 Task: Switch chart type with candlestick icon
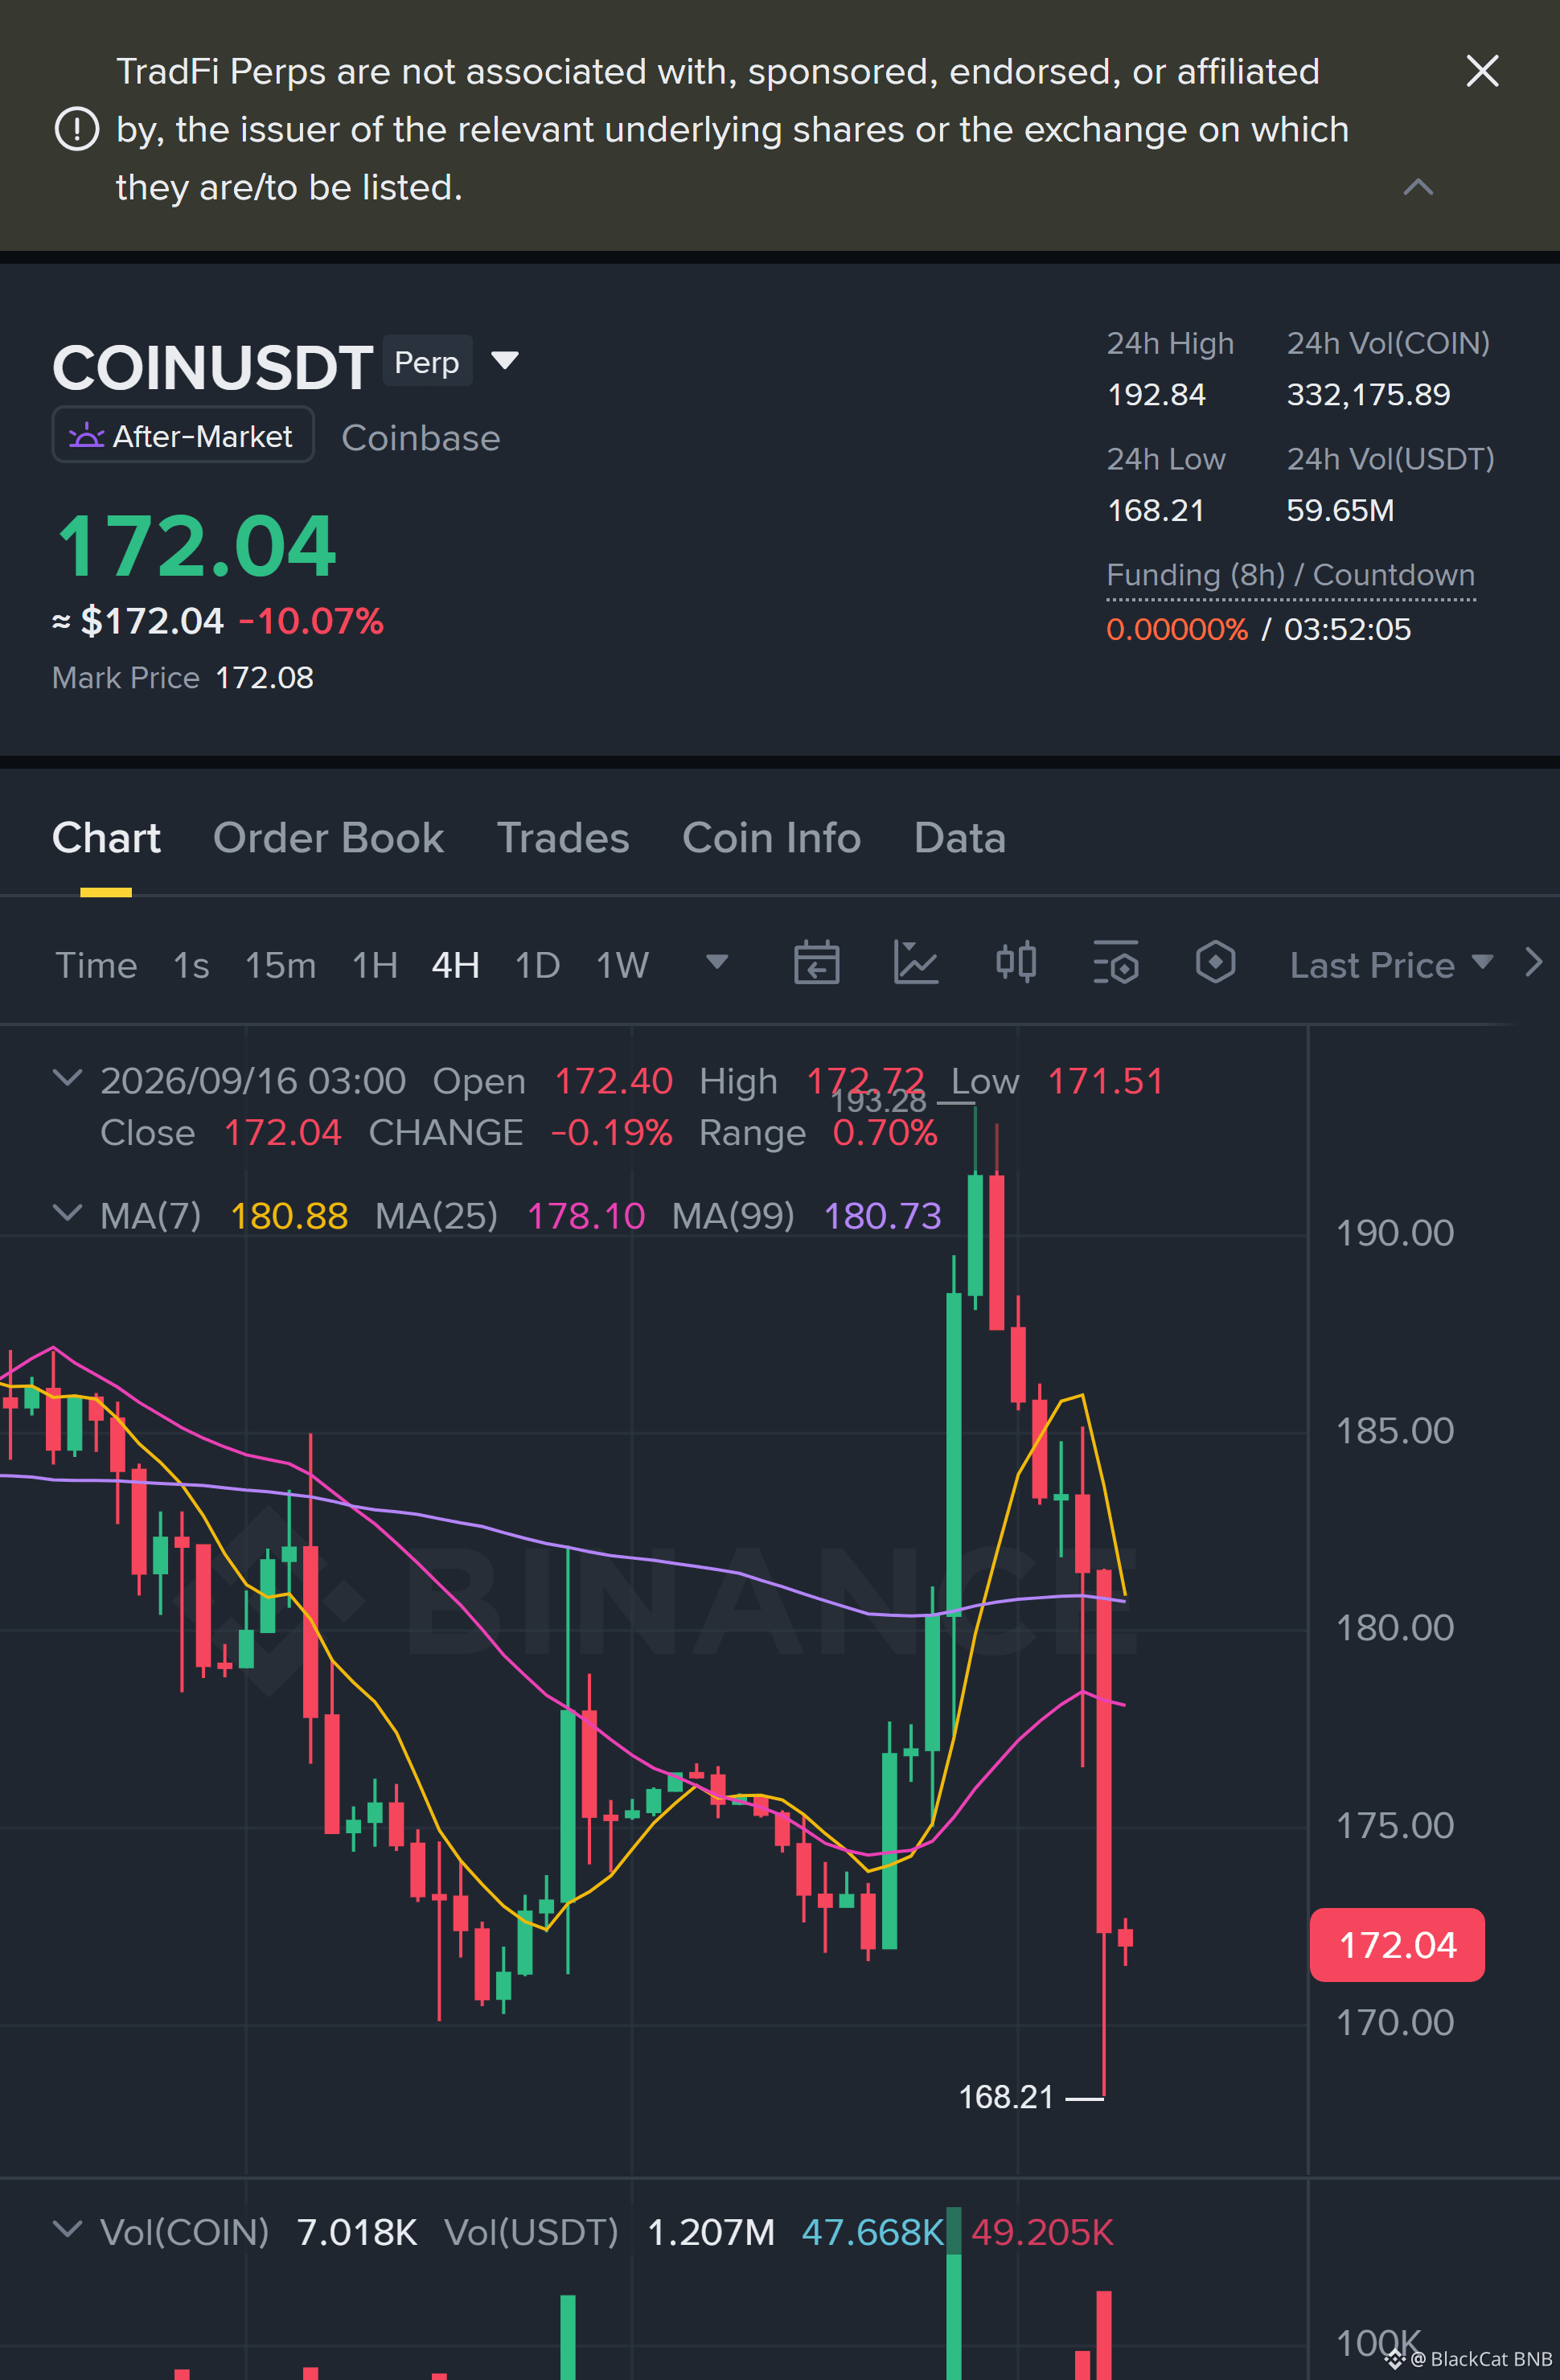1016,962
